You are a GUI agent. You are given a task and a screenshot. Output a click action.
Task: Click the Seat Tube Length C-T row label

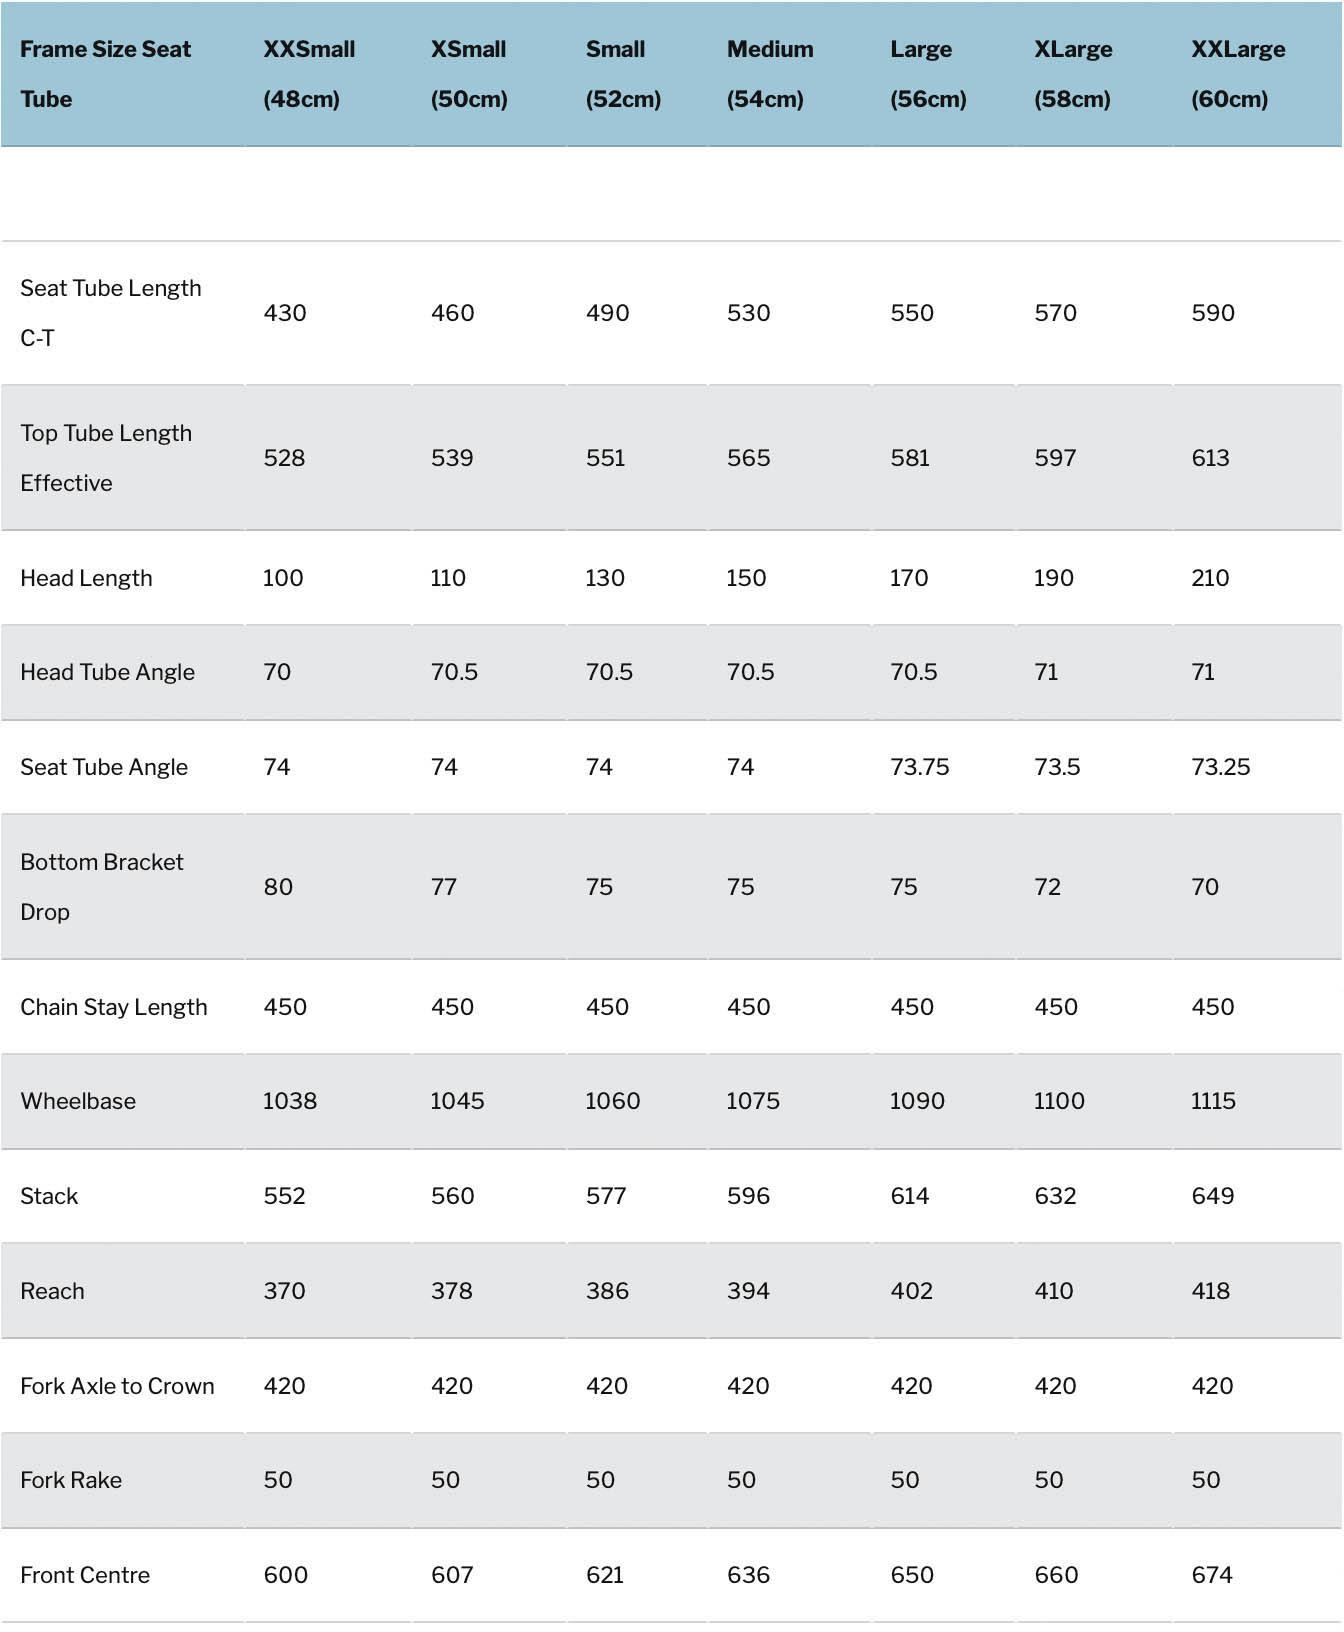click(110, 313)
